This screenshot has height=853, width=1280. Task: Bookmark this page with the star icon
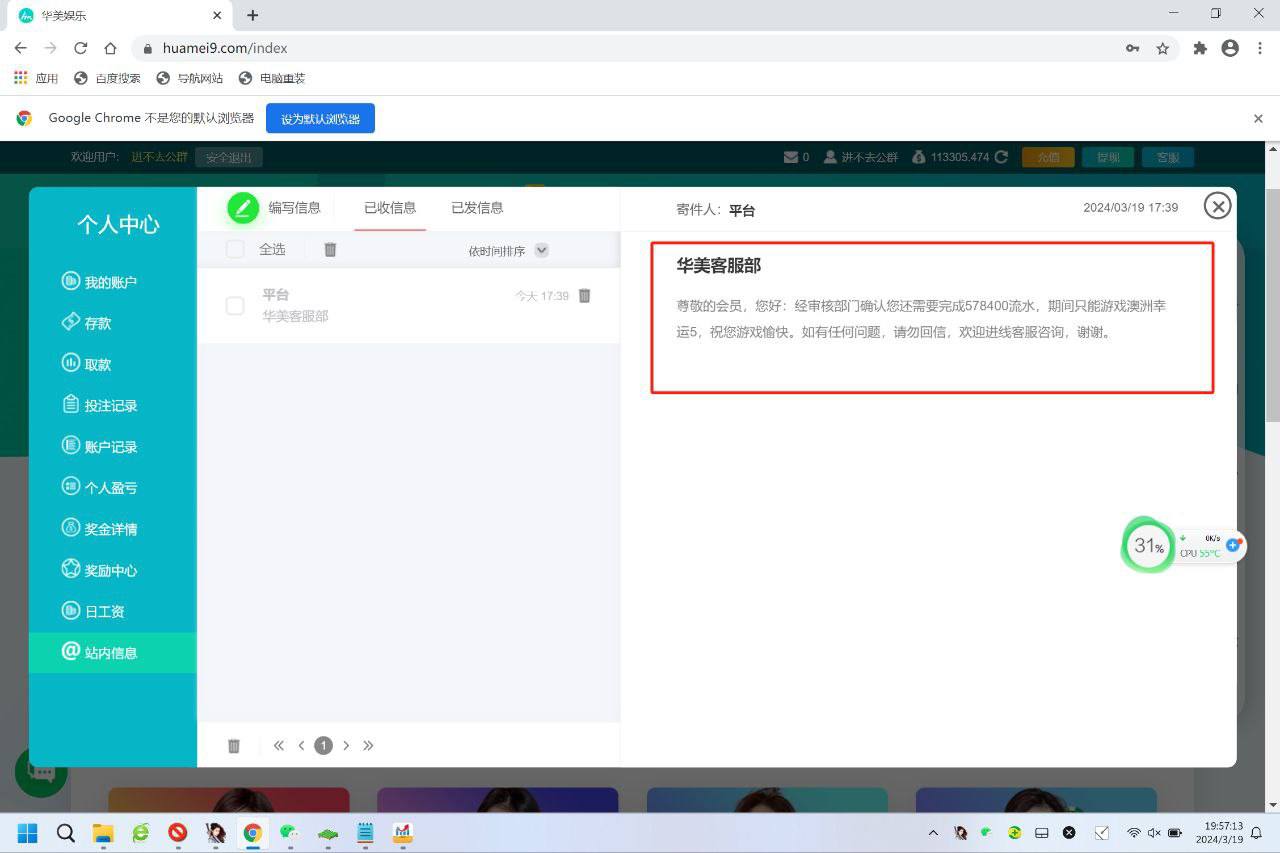point(1162,48)
